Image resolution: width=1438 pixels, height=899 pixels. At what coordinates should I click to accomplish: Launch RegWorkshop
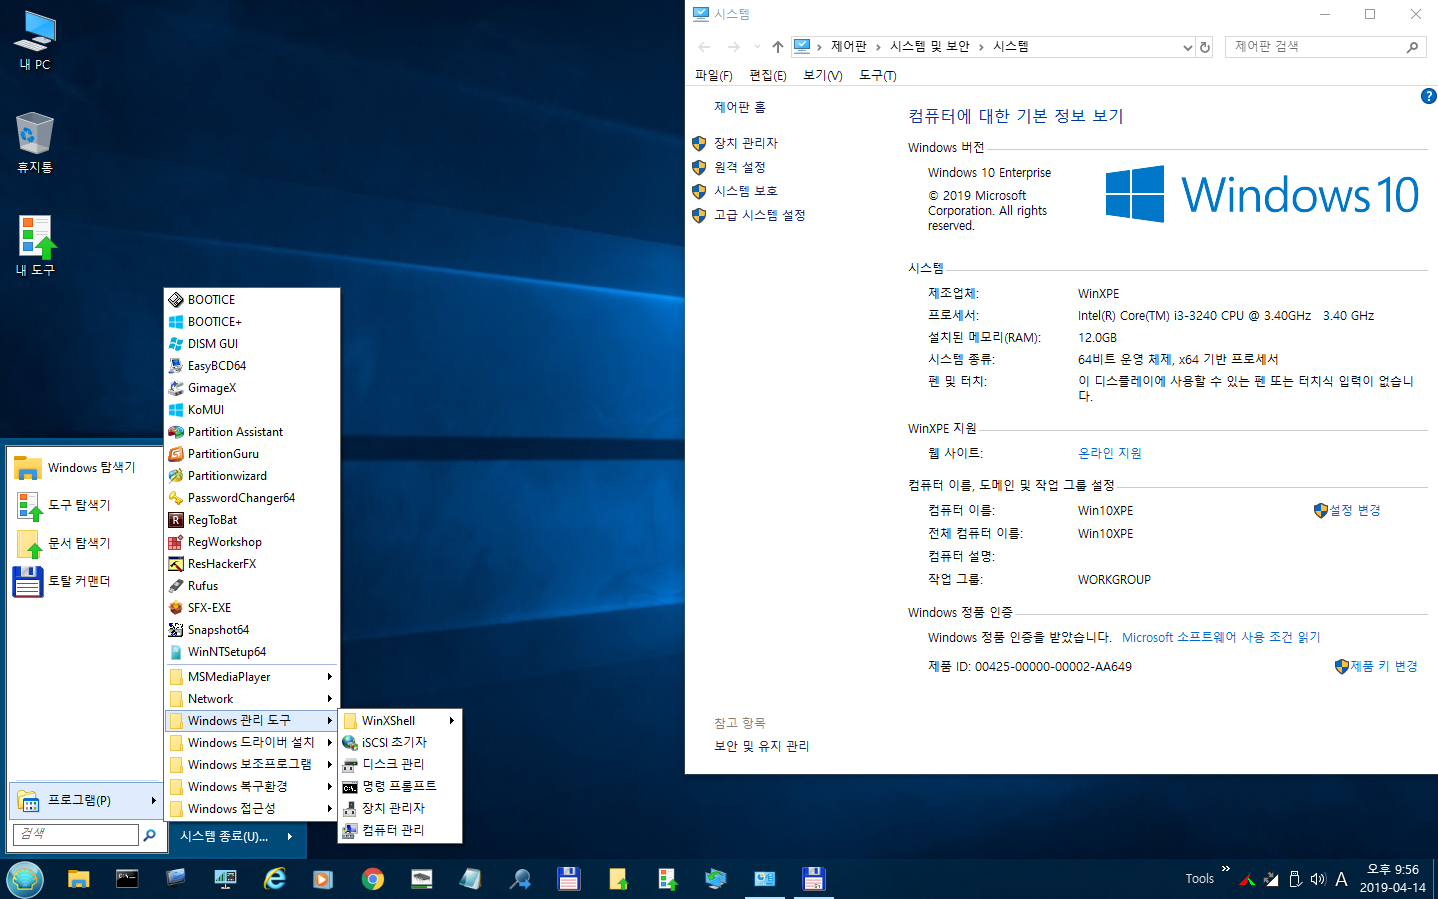252,541
